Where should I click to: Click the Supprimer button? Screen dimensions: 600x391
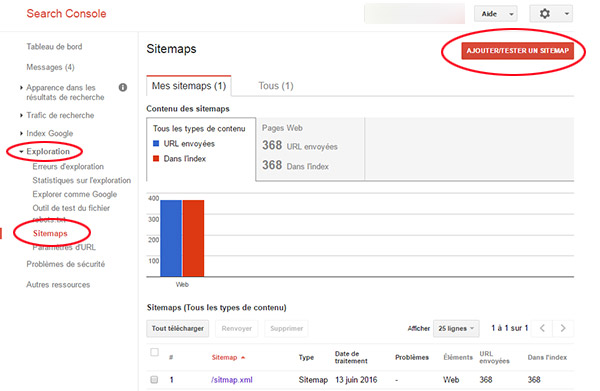click(286, 328)
